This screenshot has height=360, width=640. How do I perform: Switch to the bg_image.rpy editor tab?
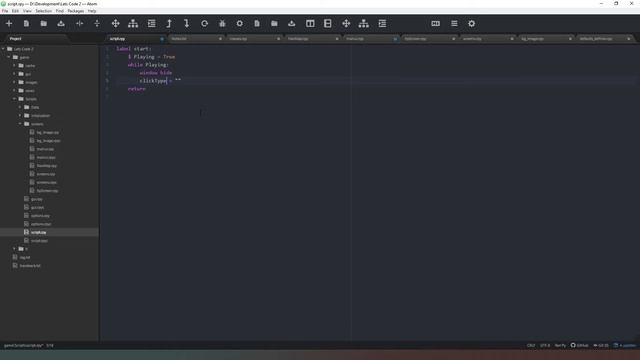[x=545, y=39]
